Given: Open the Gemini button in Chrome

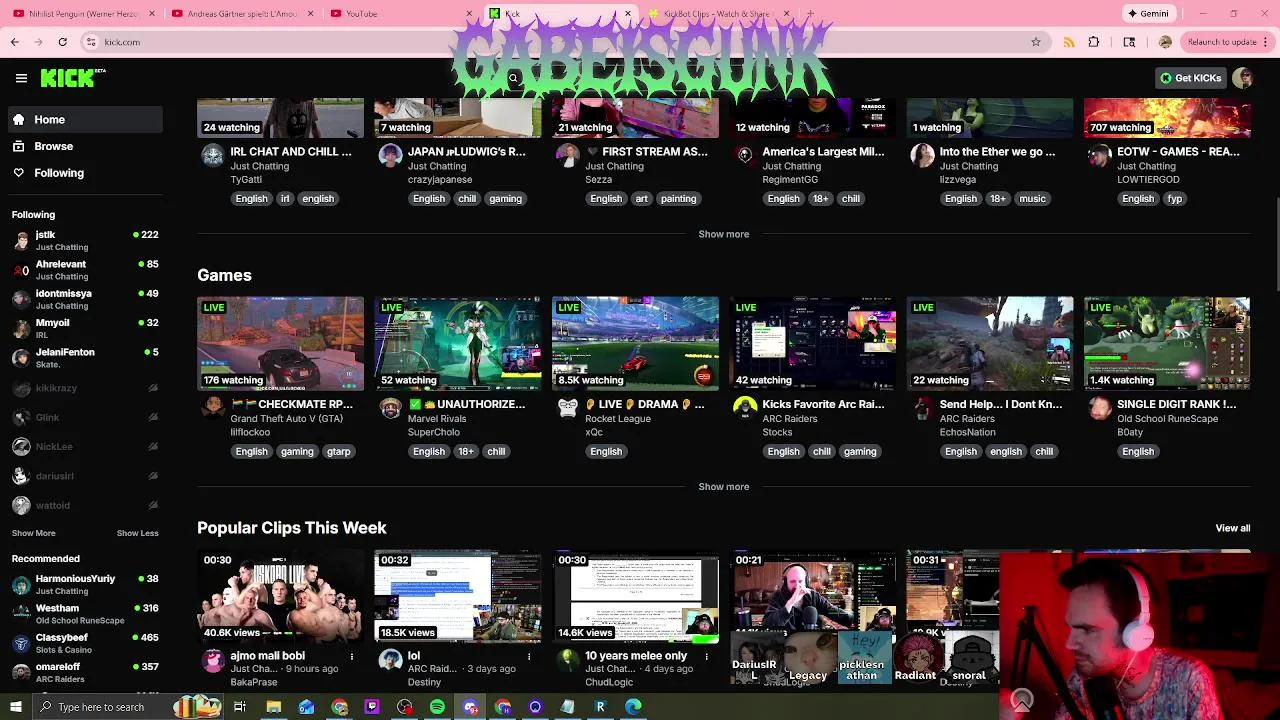Looking at the screenshot, I should tap(1148, 13).
